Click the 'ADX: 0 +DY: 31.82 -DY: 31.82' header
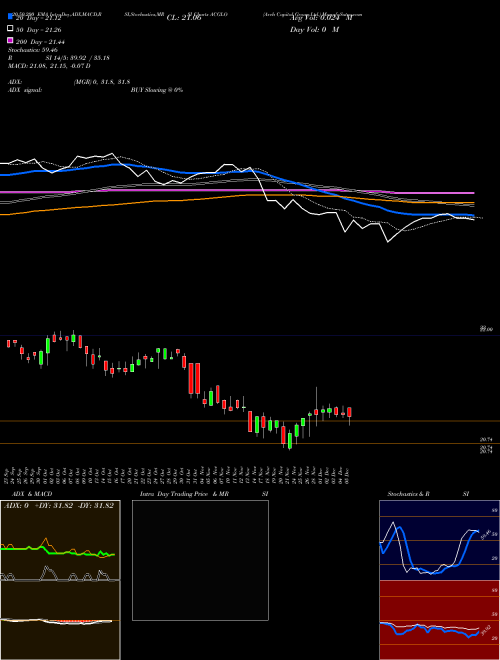Screen dimensions: 500x660 [59, 506]
